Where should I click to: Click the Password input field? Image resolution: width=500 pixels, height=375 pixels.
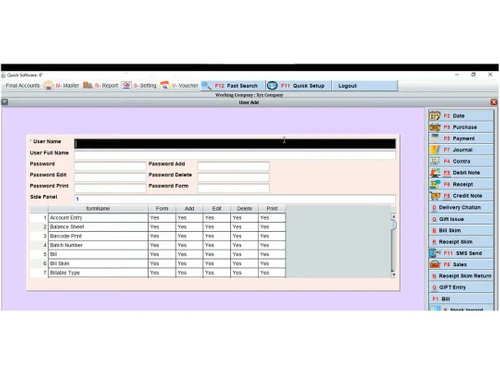pos(110,166)
